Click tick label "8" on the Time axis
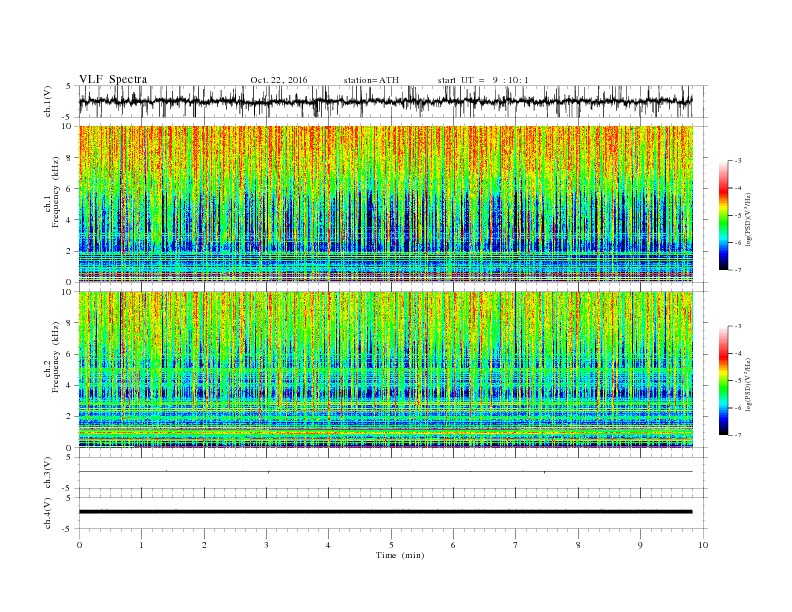This screenshot has height=612, width=792. 578,545
